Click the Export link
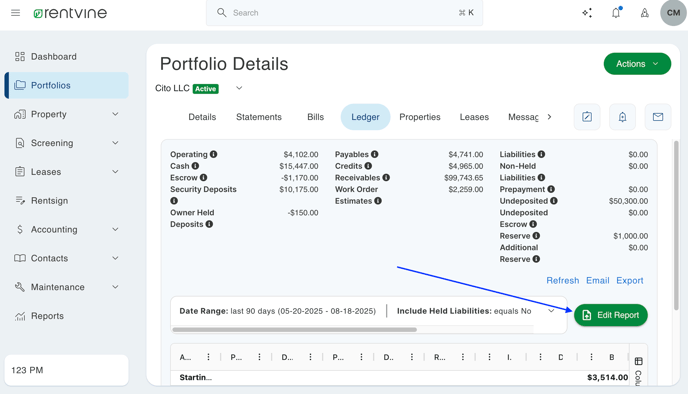 (630, 280)
